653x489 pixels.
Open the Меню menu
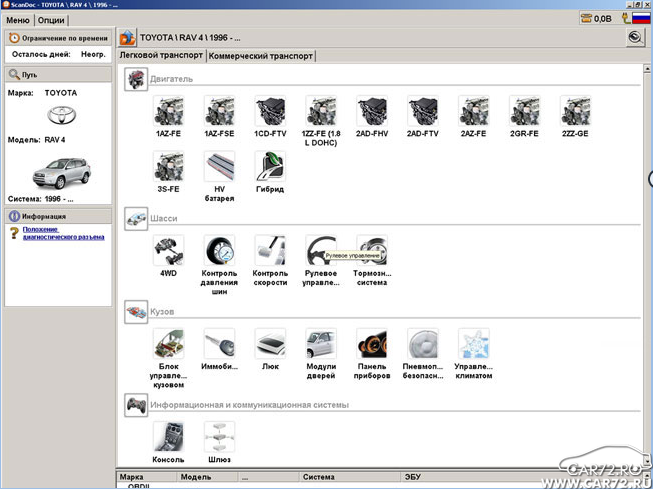coord(18,20)
